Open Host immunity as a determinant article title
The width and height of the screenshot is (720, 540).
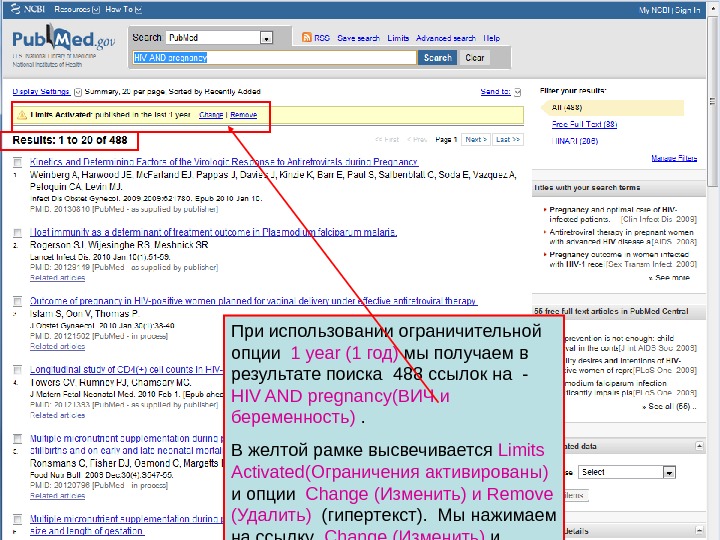coord(213,232)
